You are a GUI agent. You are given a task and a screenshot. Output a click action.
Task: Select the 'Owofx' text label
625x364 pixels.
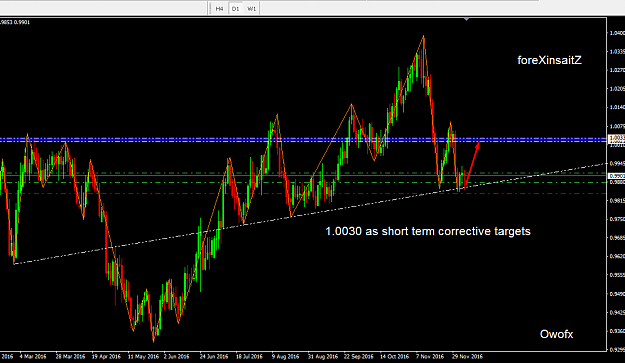556,334
